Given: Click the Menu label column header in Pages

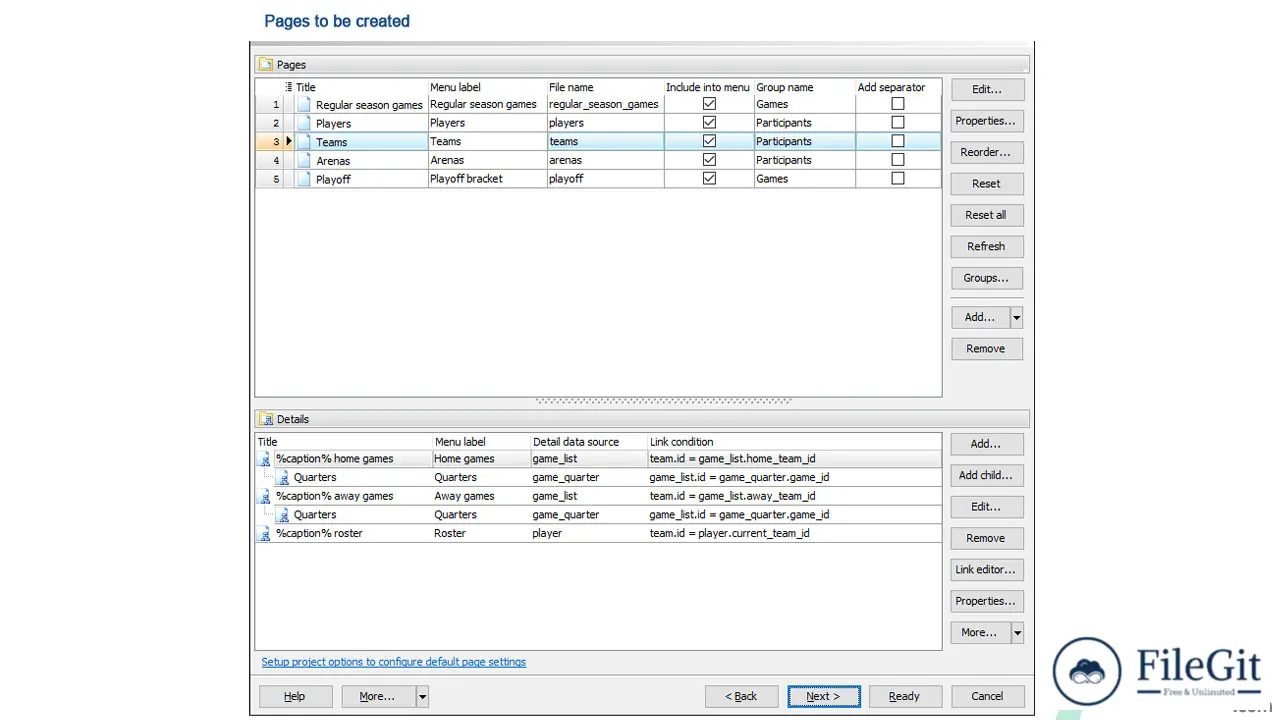Looking at the screenshot, I should (x=487, y=87).
